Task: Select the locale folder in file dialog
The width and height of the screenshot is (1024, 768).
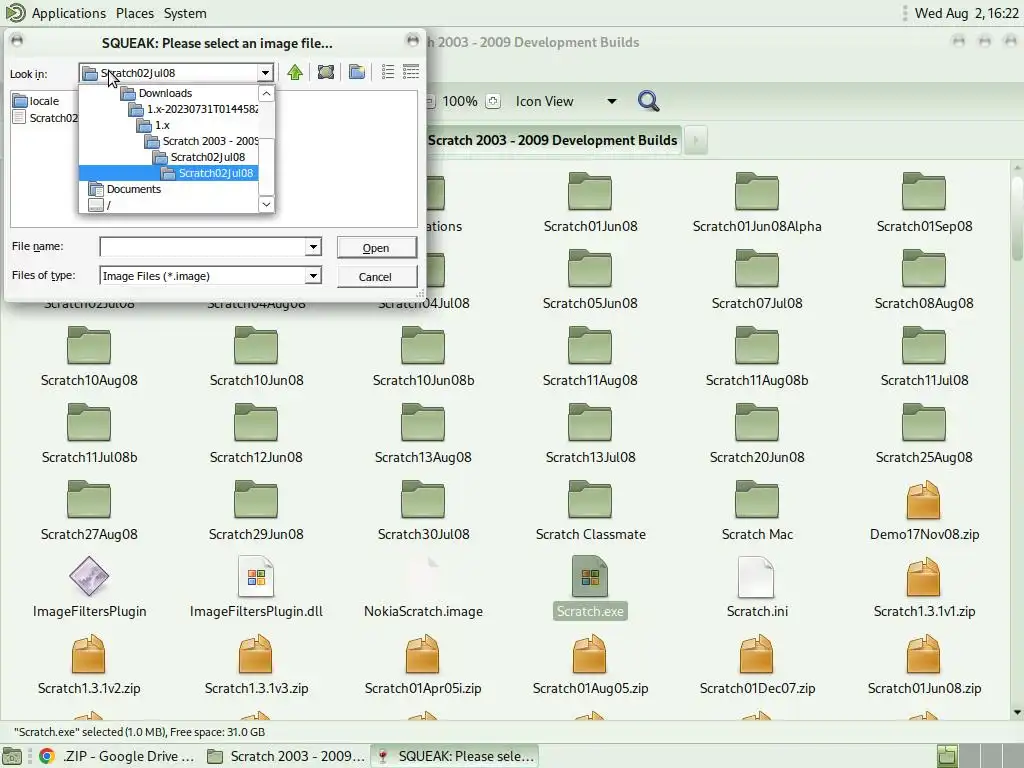Action: 36,101
